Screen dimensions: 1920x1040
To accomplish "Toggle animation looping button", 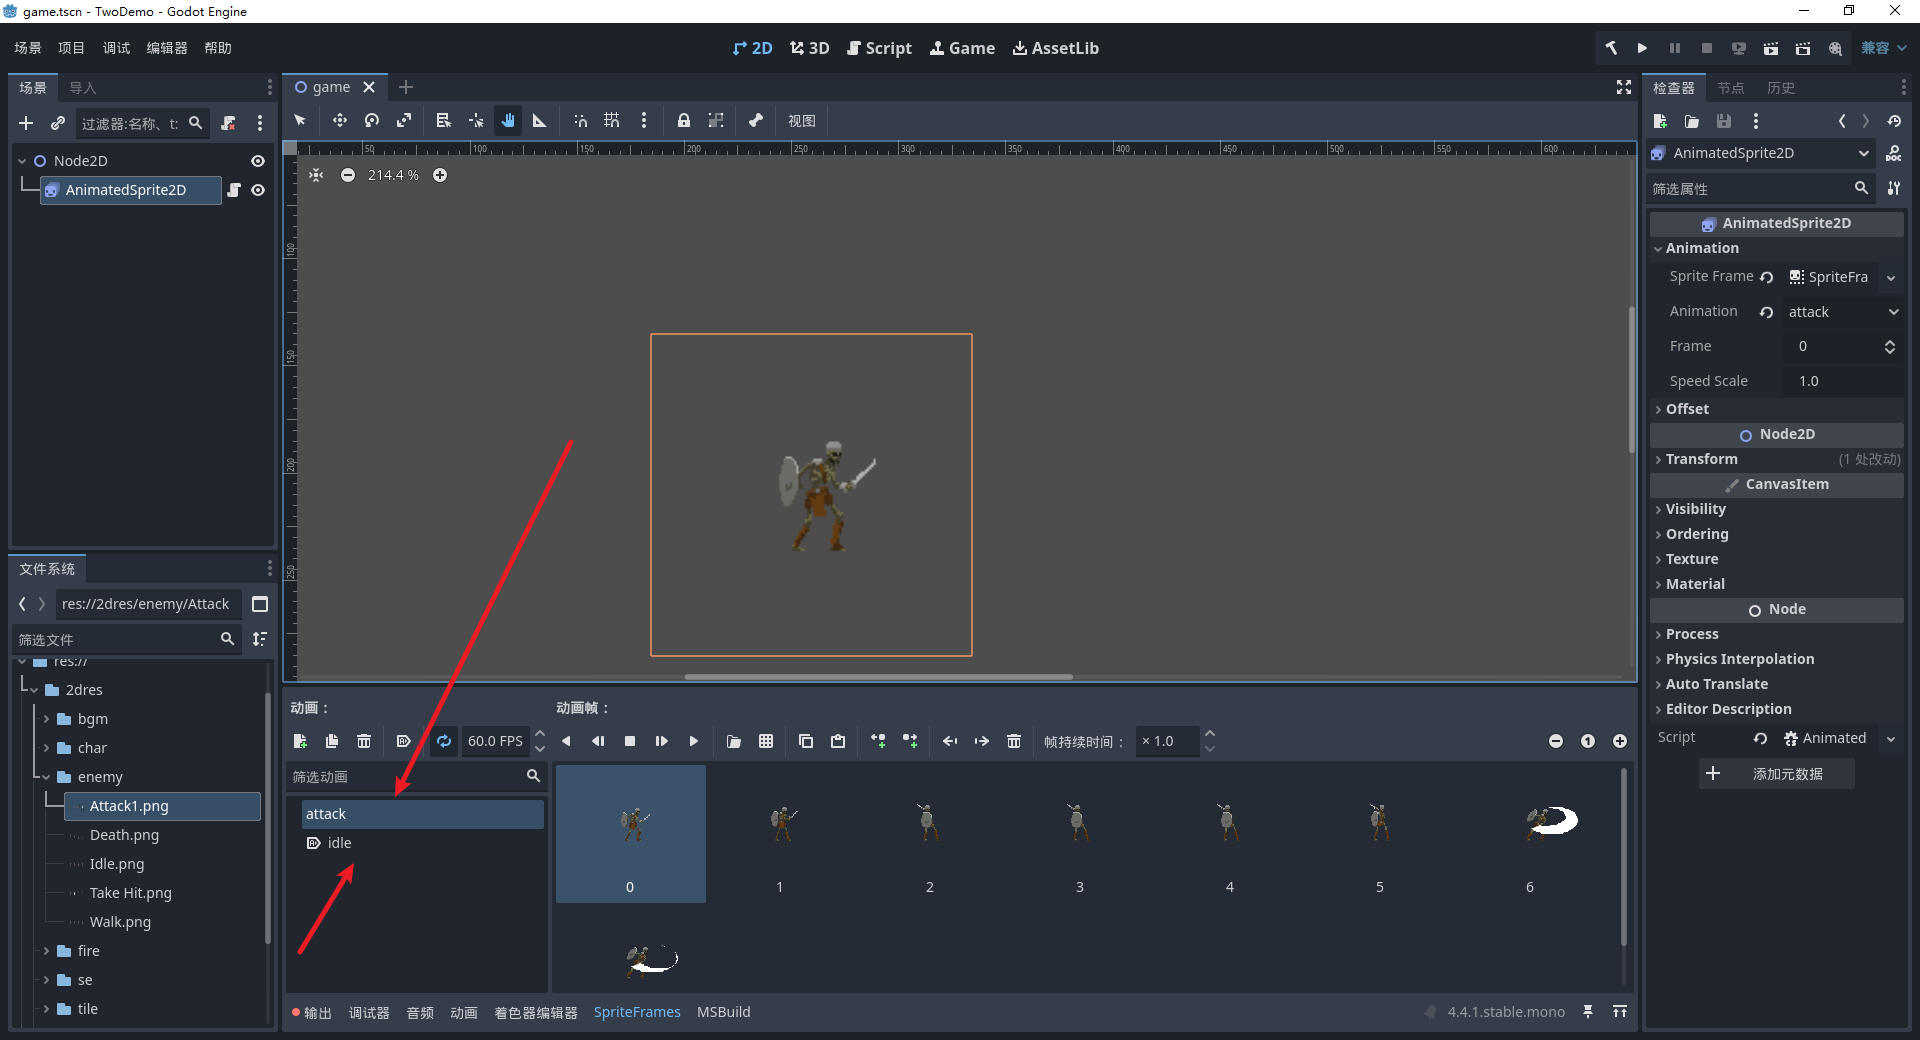I will 444,741.
